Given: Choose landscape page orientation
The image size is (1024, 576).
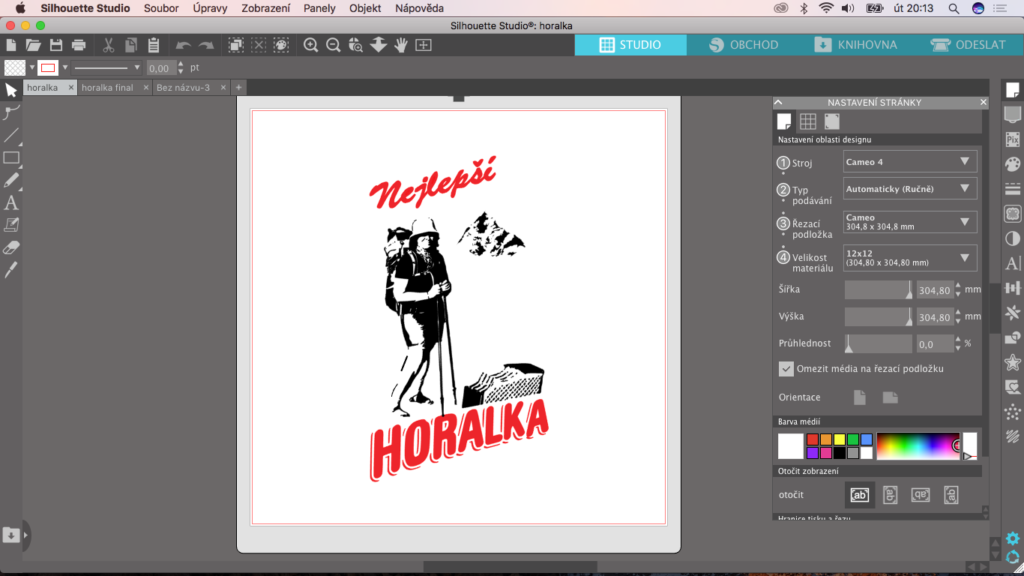Looking at the screenshot, I should (x=890, y=397).
